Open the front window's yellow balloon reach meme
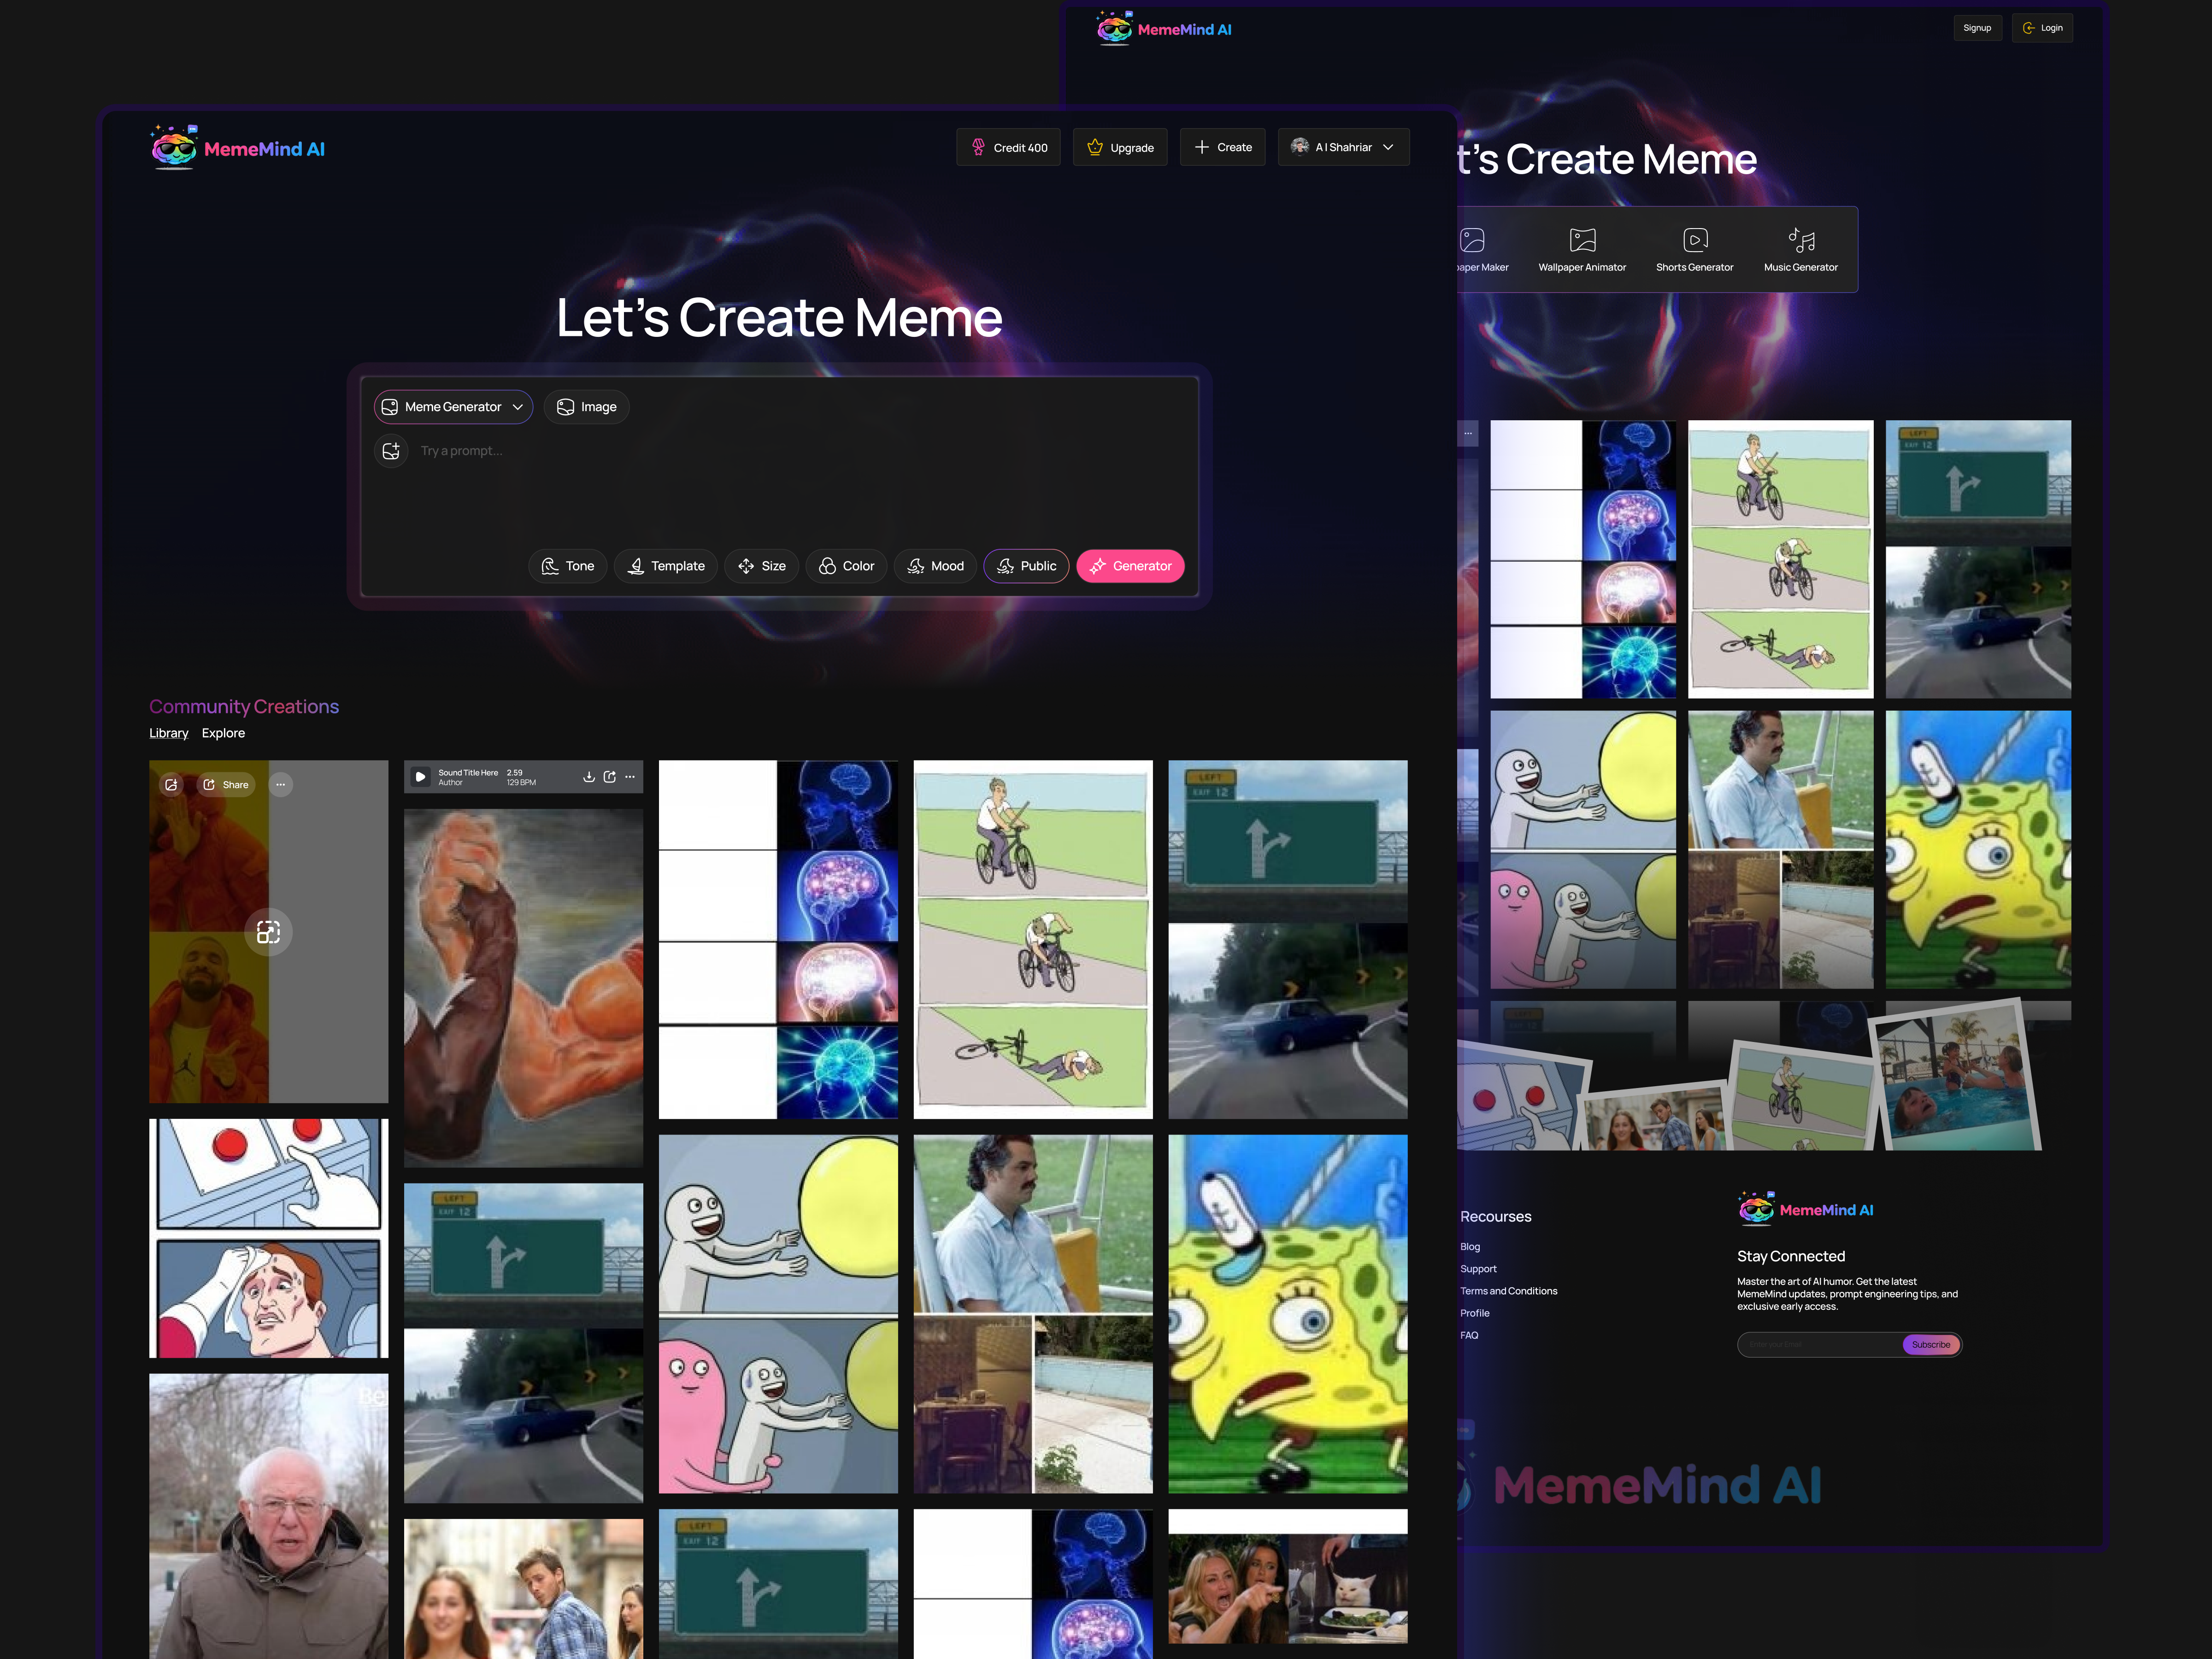Image resolution: width=2212 pixels, height=1659 pixels. [x=778, y=1313]
